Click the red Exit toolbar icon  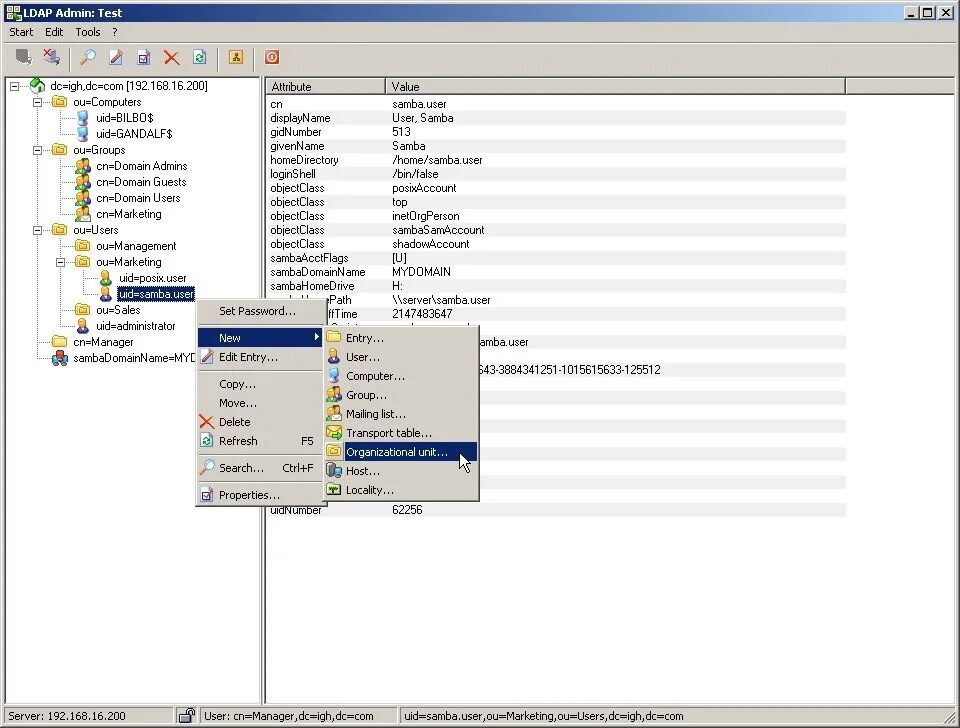(272, 58)
